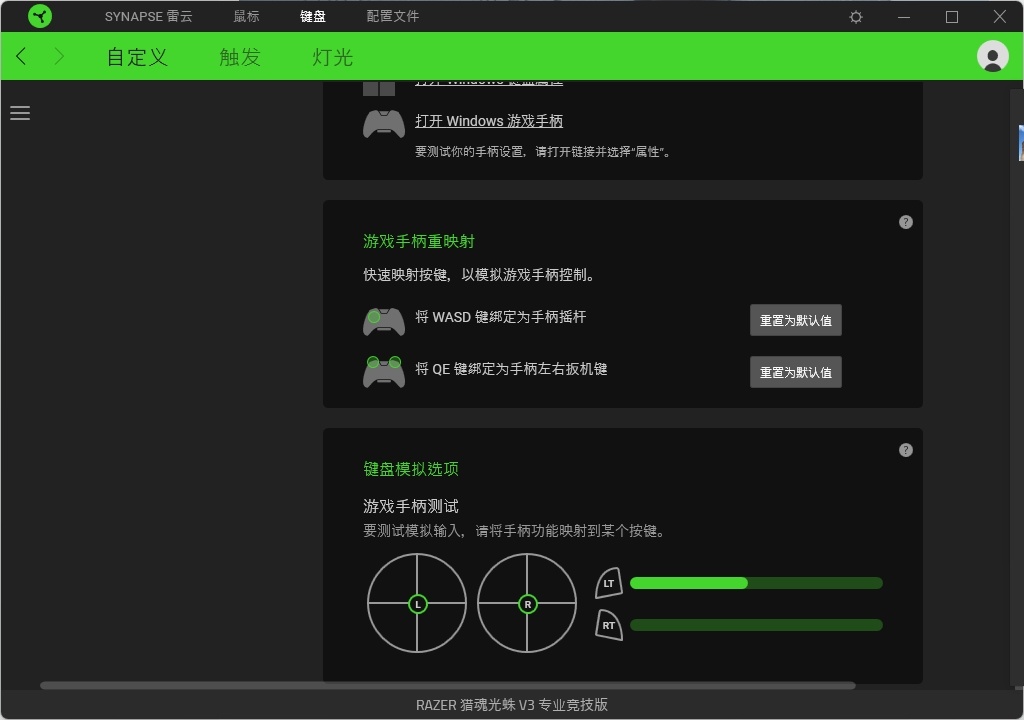
Task: Open the user account avatar
Action: 992,56
